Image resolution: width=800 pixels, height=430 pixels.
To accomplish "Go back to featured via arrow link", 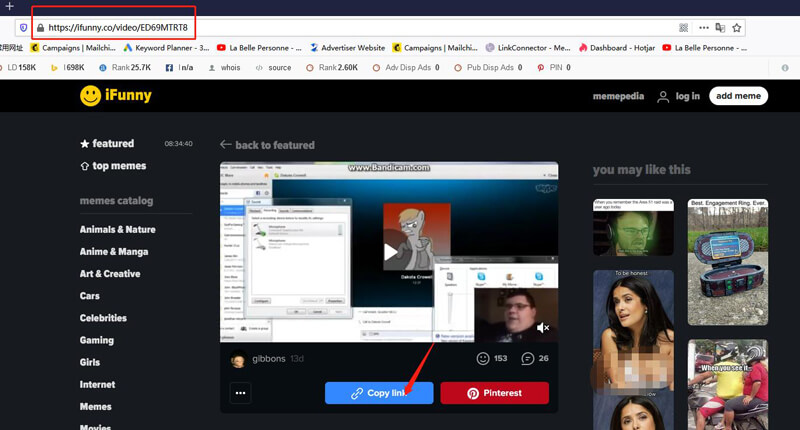I will coord(267,145).
